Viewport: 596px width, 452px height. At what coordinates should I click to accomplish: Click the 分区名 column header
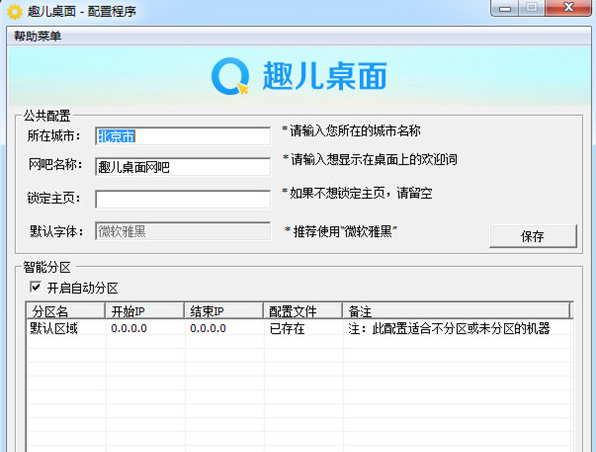(x=65, y=311)
